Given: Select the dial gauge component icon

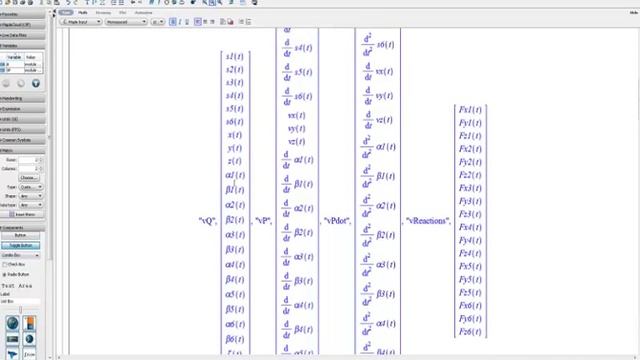Looking at the screenshot, I should 13,323.
